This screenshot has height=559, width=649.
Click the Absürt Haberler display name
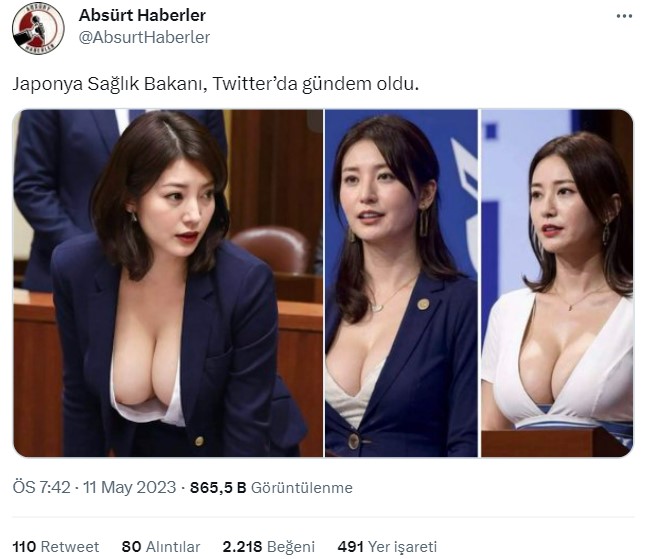point(142,15)
